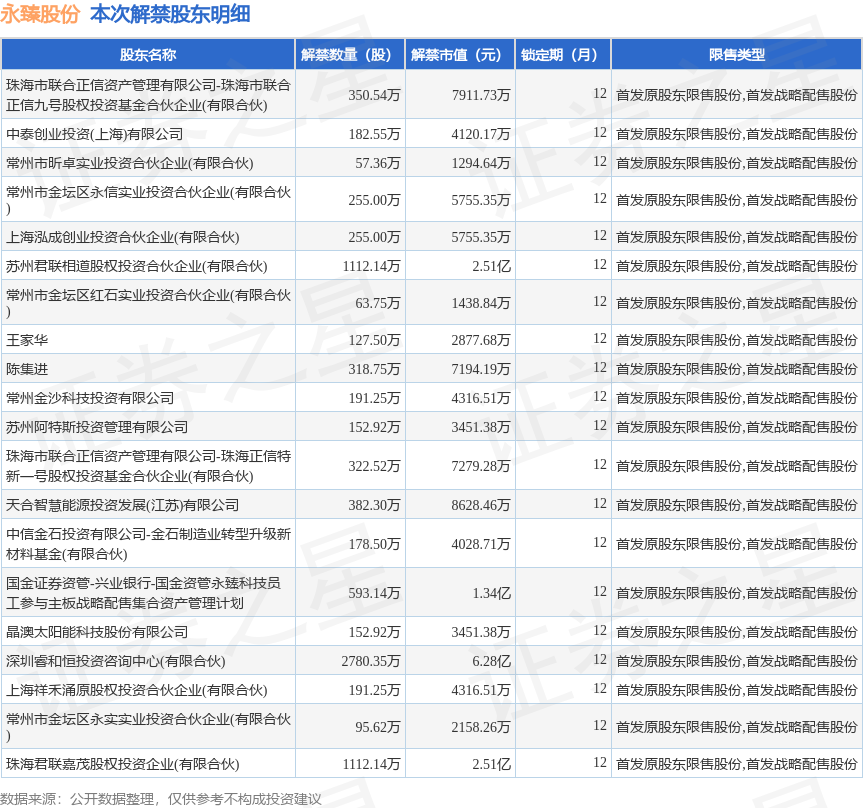The image size is (863, 808).
Task: Select the 中信金石投资有限公司 shareholder name cell
Action: 148,544
